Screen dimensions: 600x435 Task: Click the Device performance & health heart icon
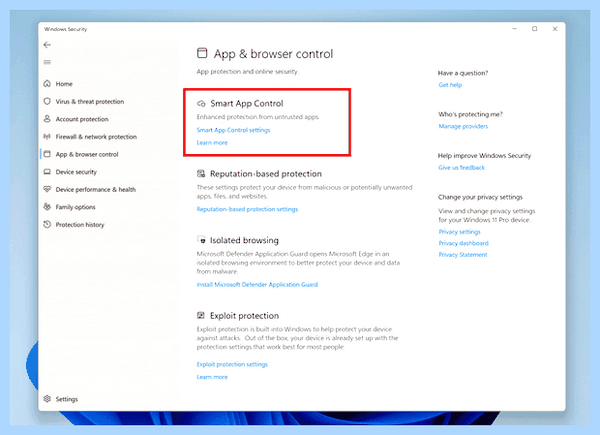coord(47,189)
